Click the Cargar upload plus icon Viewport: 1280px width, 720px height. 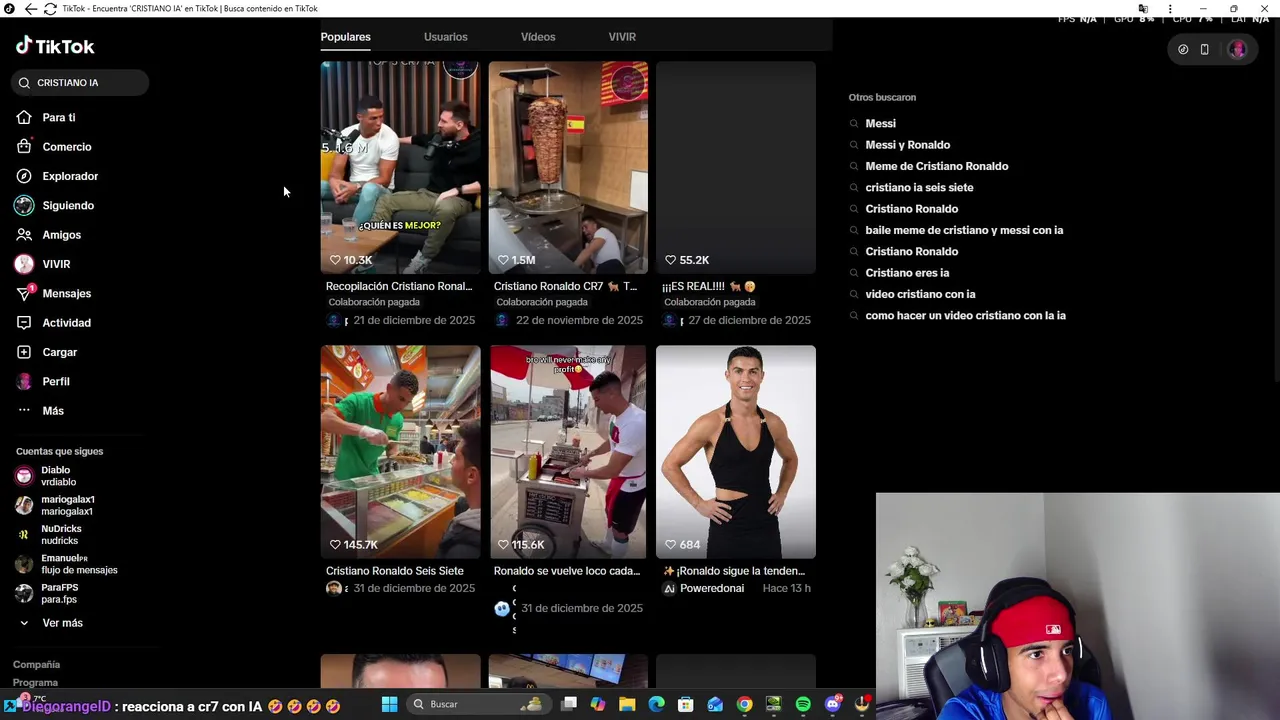(24, 352)
